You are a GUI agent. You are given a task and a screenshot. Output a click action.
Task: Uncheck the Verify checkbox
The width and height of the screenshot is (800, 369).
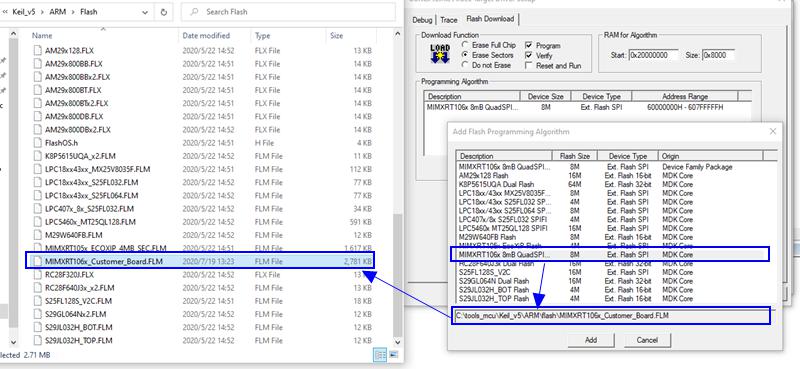point(529,55)
